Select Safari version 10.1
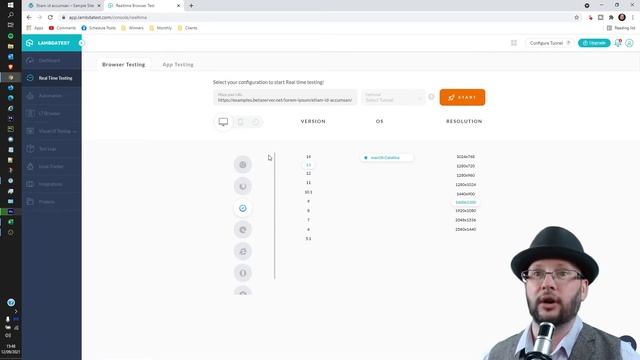The image size is (640, 360). [x=309, y=192]
